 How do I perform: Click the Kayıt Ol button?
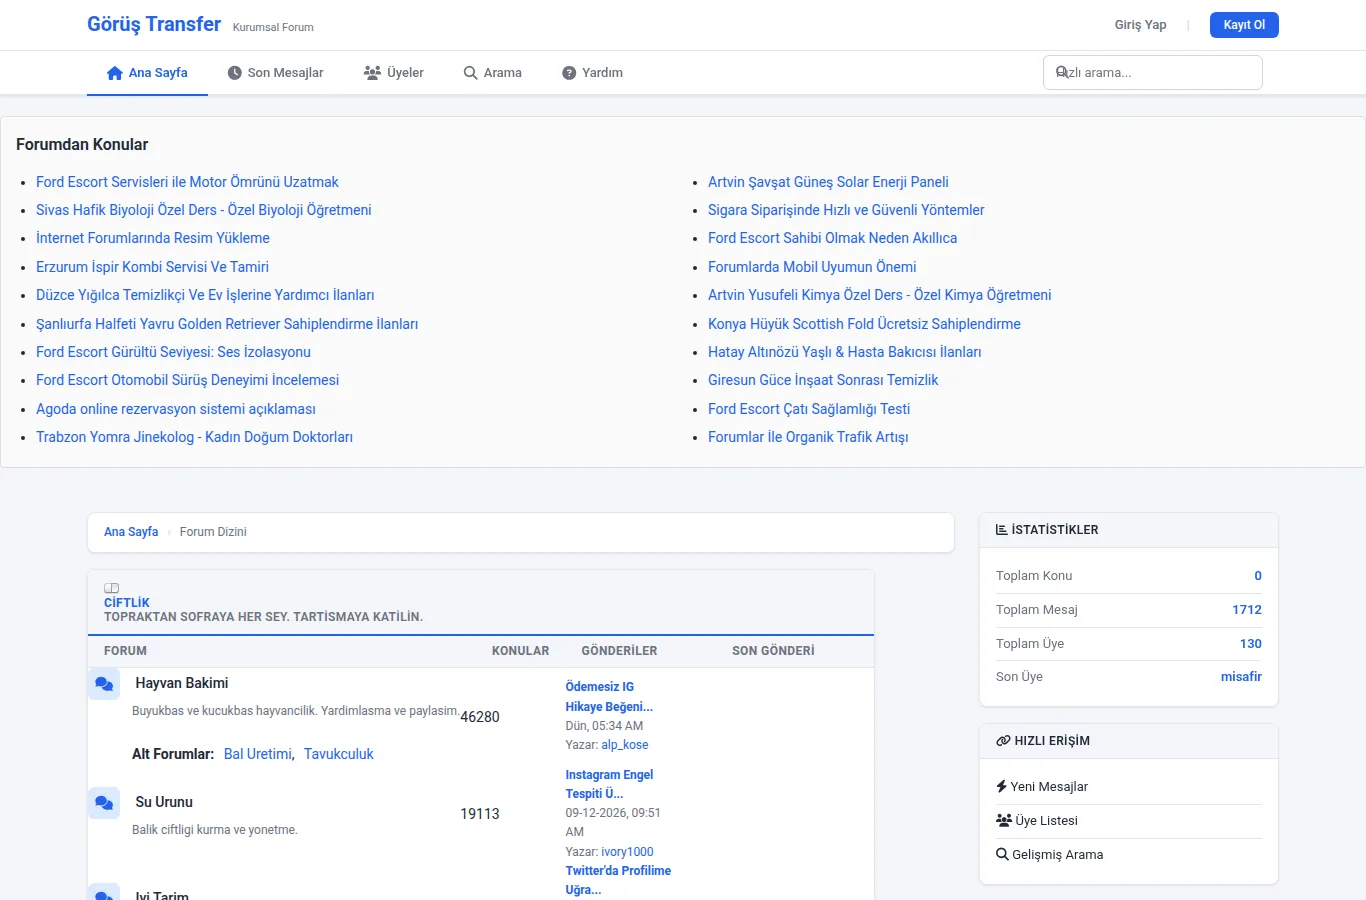point(1244,25)
